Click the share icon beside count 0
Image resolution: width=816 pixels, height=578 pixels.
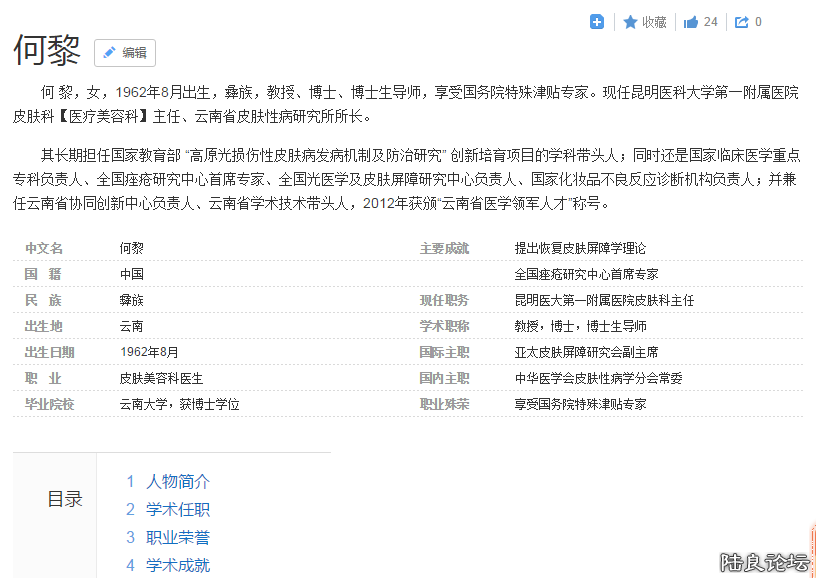point(742,22)
